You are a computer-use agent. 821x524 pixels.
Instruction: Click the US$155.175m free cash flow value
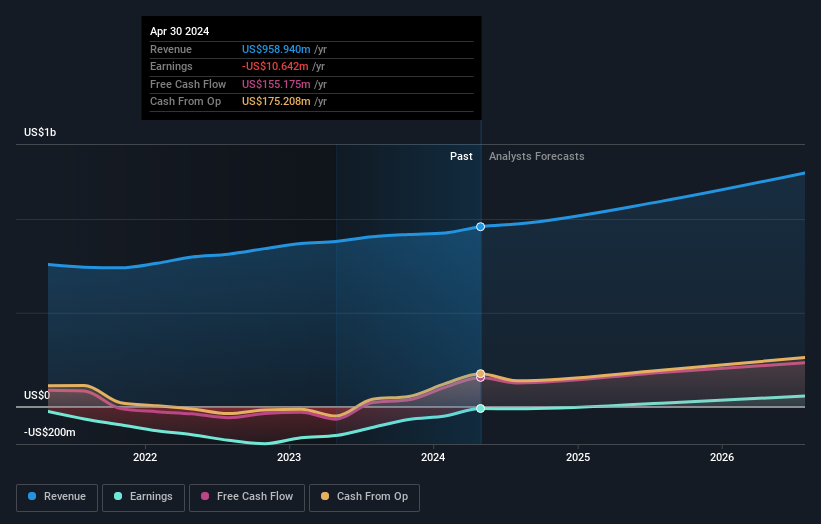point(276,84)
